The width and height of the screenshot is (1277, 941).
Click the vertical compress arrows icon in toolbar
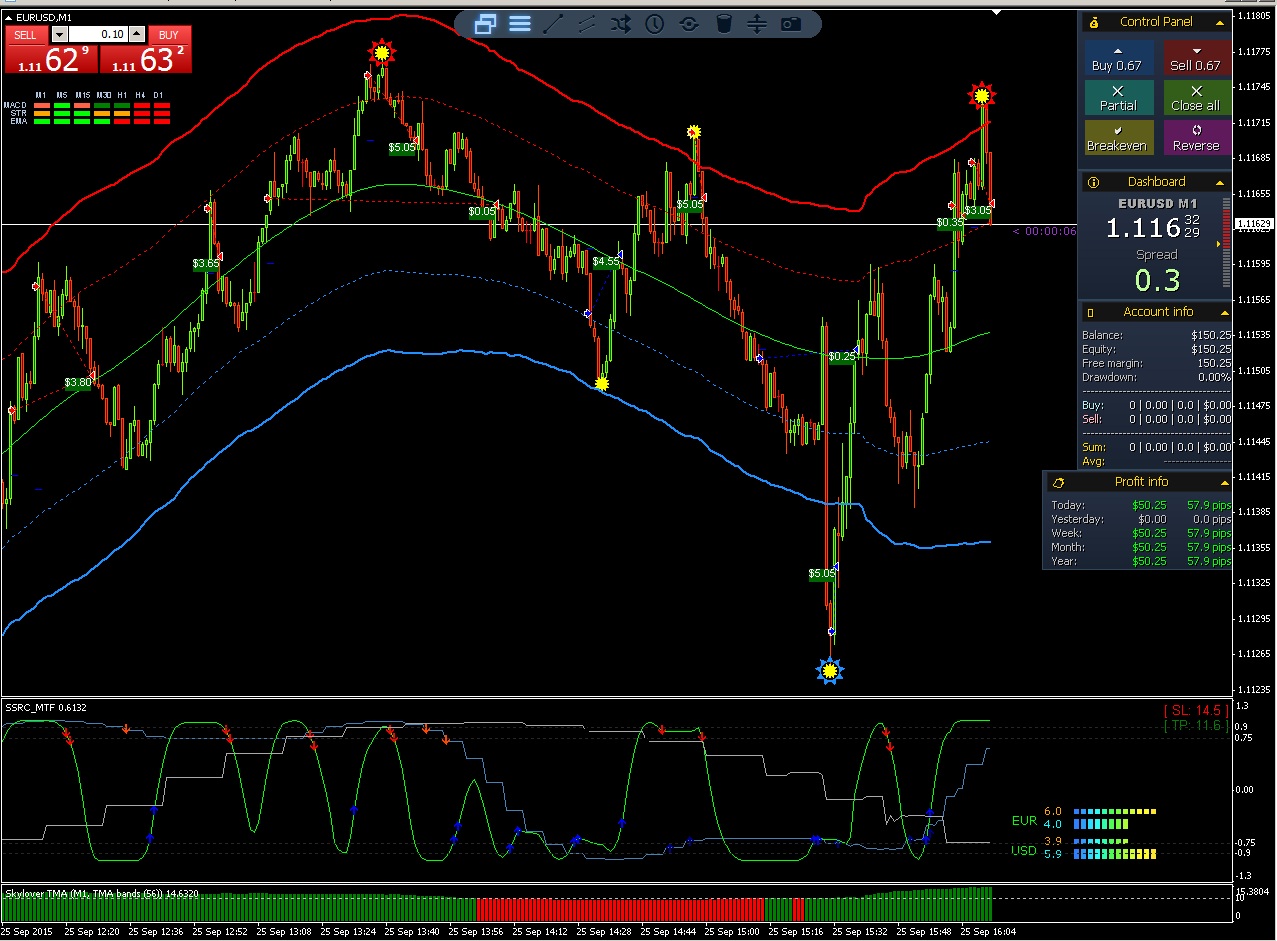click(757, 24)
